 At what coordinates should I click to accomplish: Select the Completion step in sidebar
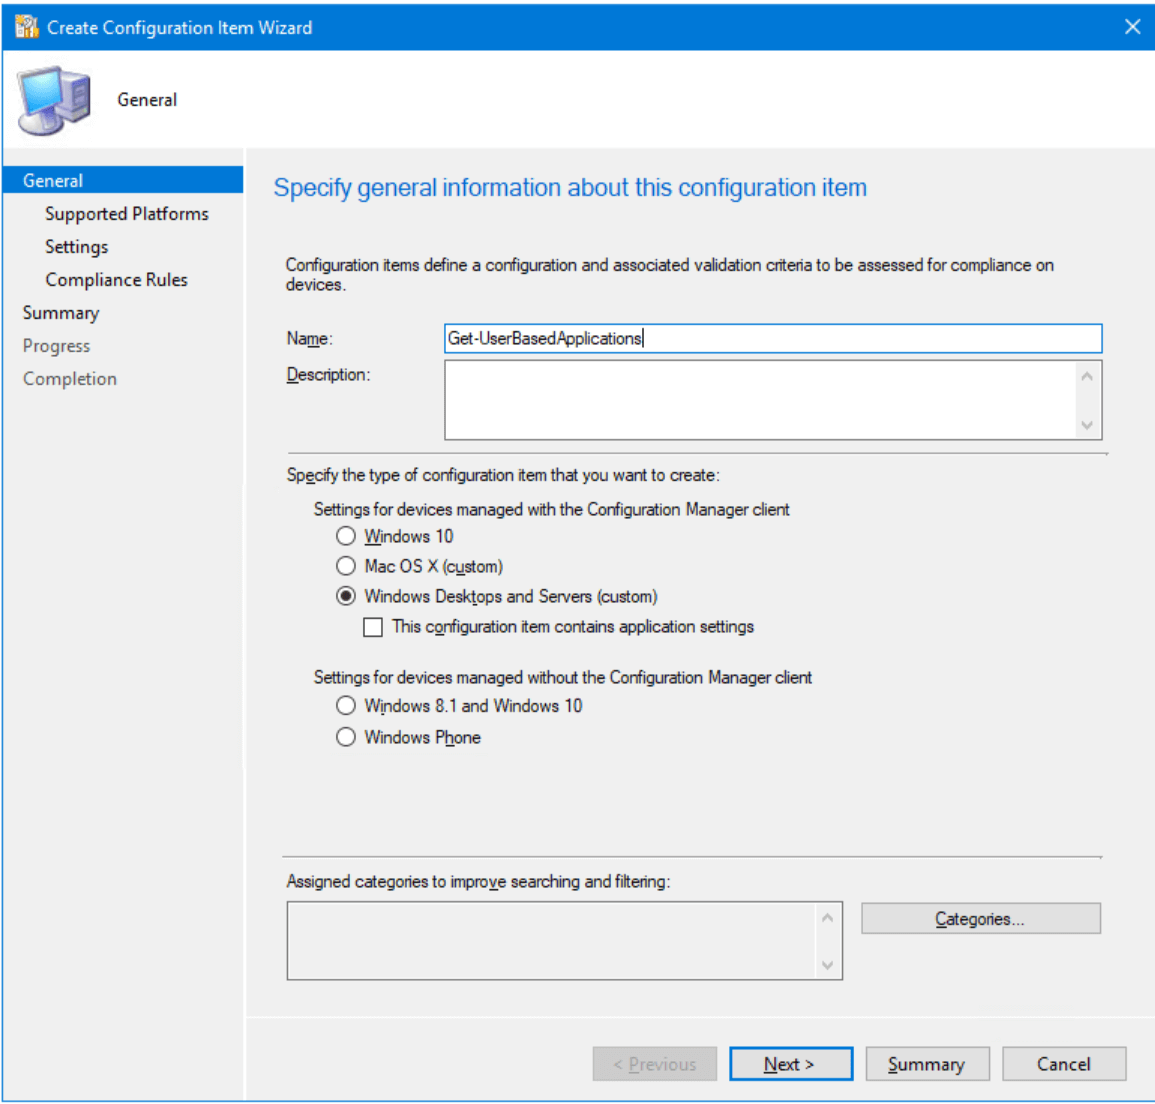coord(70,379)
